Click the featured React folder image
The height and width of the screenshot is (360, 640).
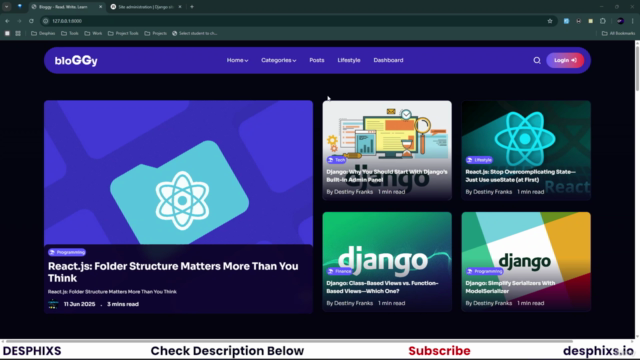click(178, 172)
